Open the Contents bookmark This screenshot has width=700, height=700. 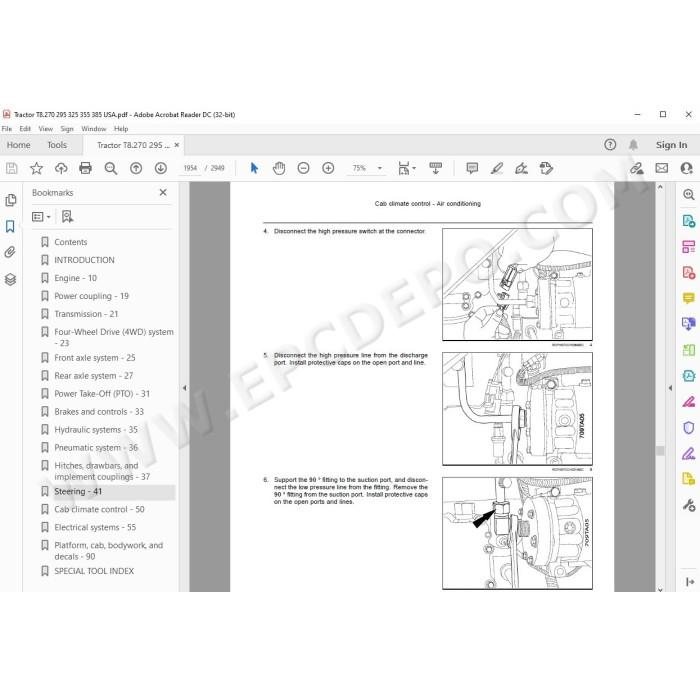71,242
